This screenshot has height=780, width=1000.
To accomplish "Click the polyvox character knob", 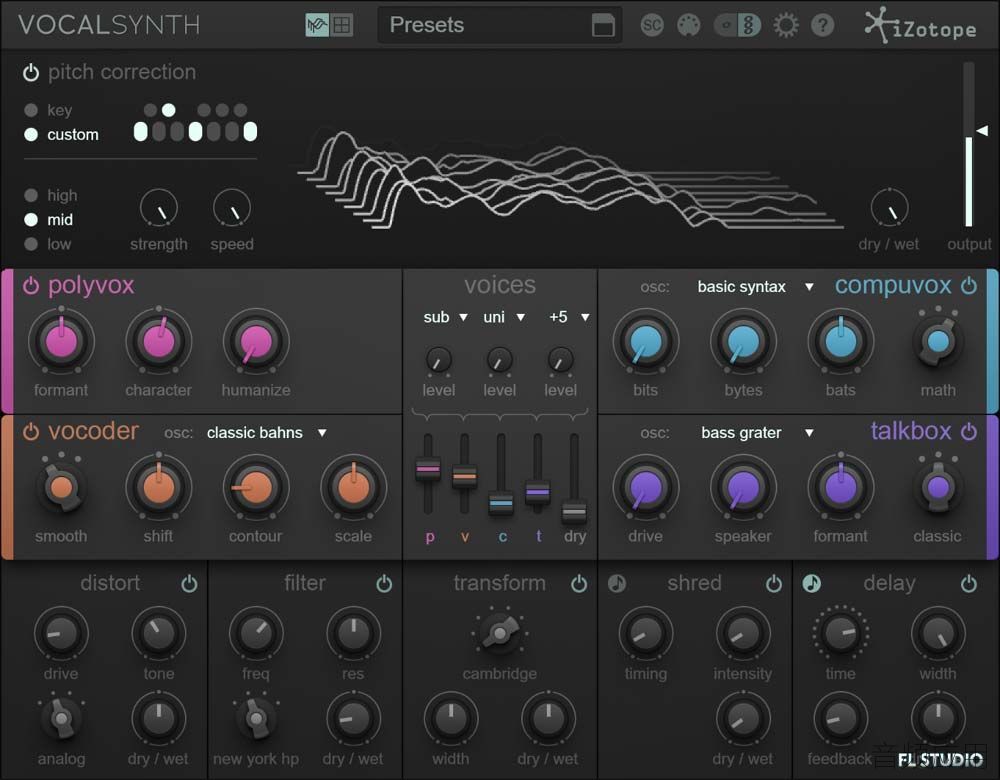I will pos(159,341).
